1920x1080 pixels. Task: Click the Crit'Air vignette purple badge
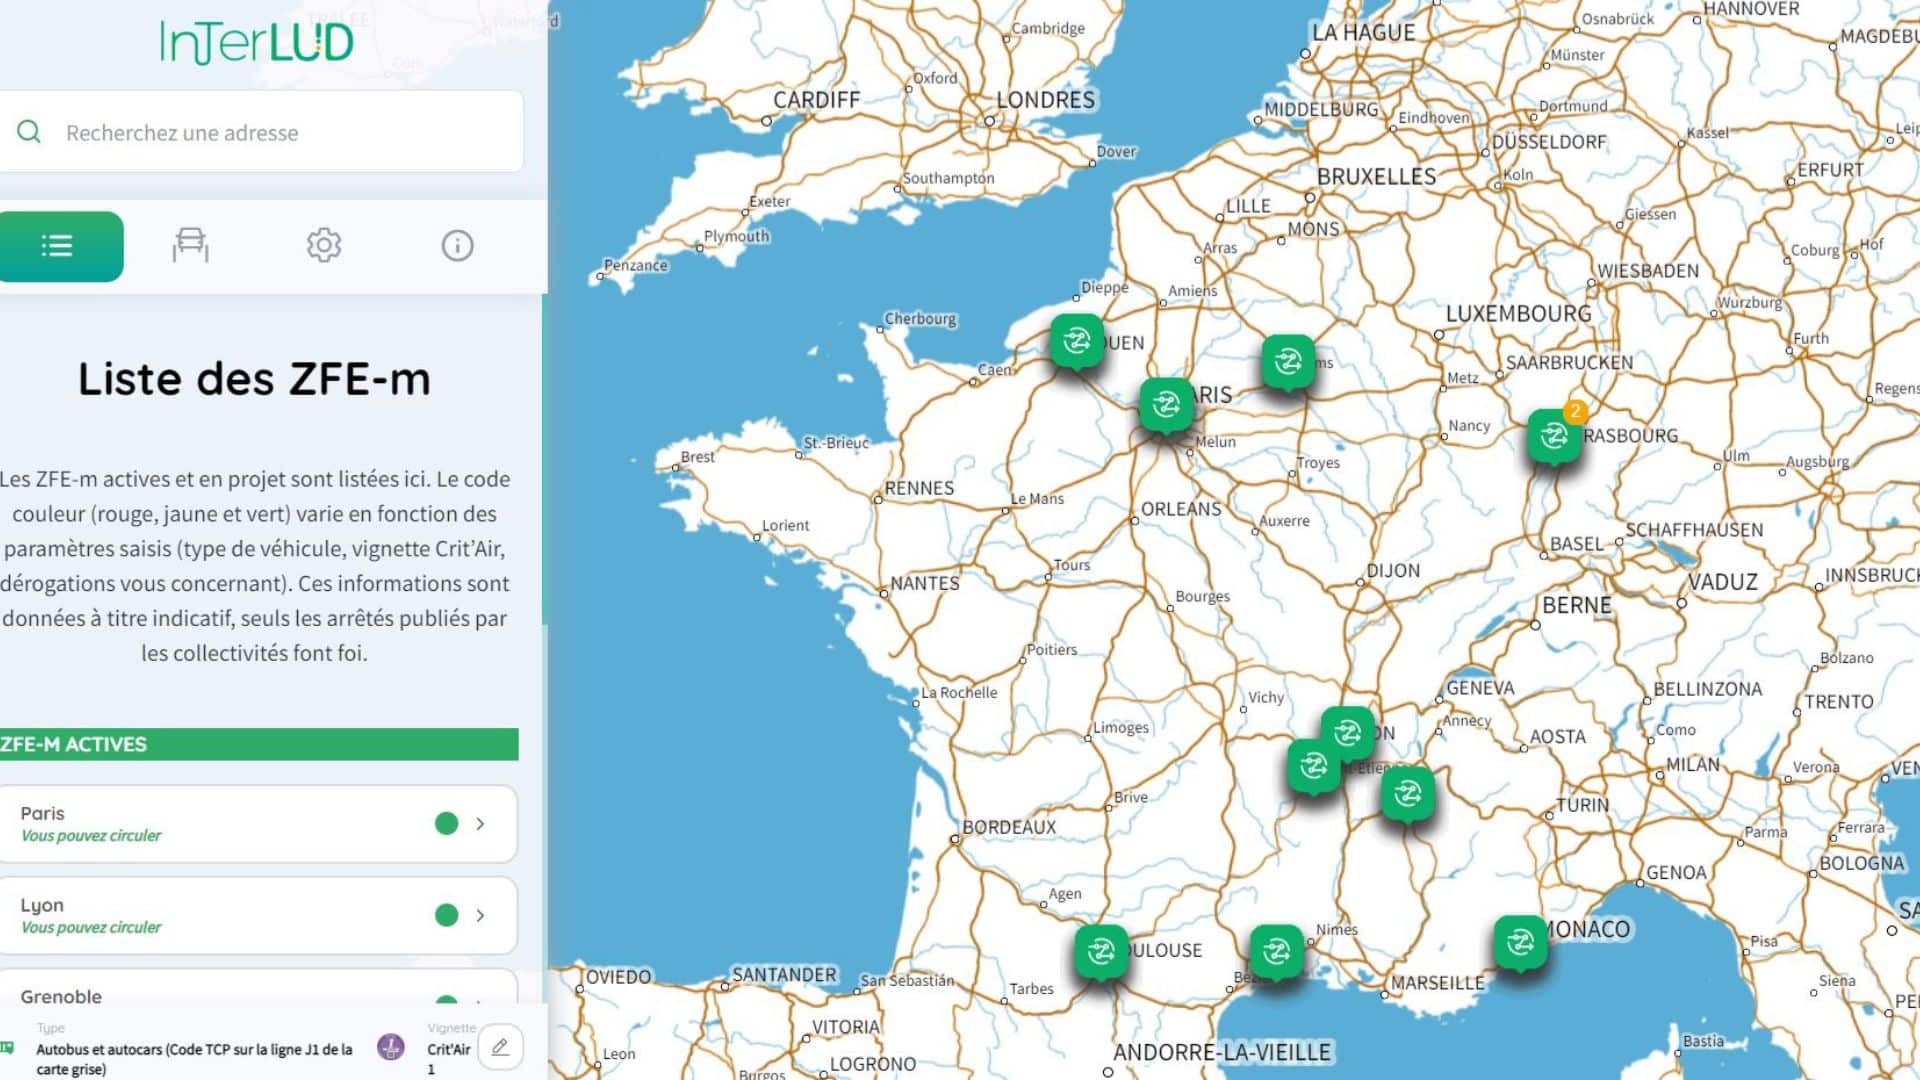[391, 1047]
